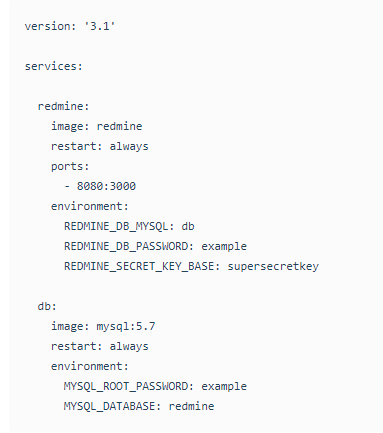The height and width of the screenshot is (433, 383).
Task: Click the supersecretkey value
Action: tap(273, 266)
